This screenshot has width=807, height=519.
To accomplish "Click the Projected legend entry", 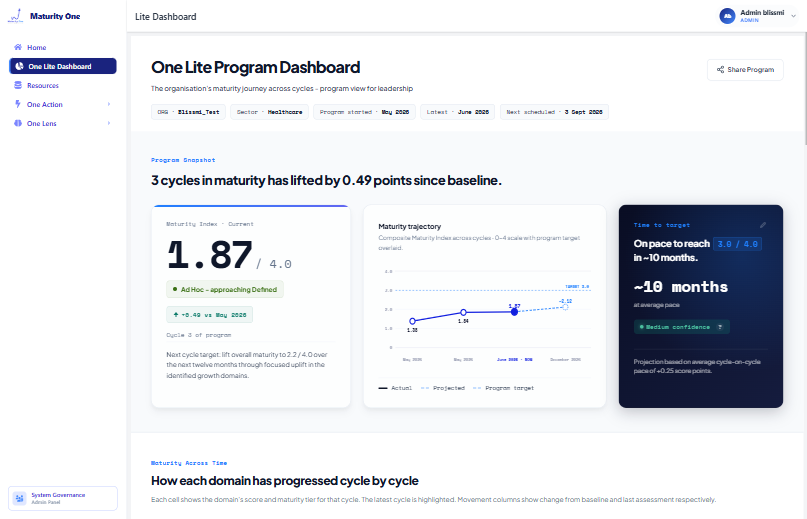I will coord(443,388).
